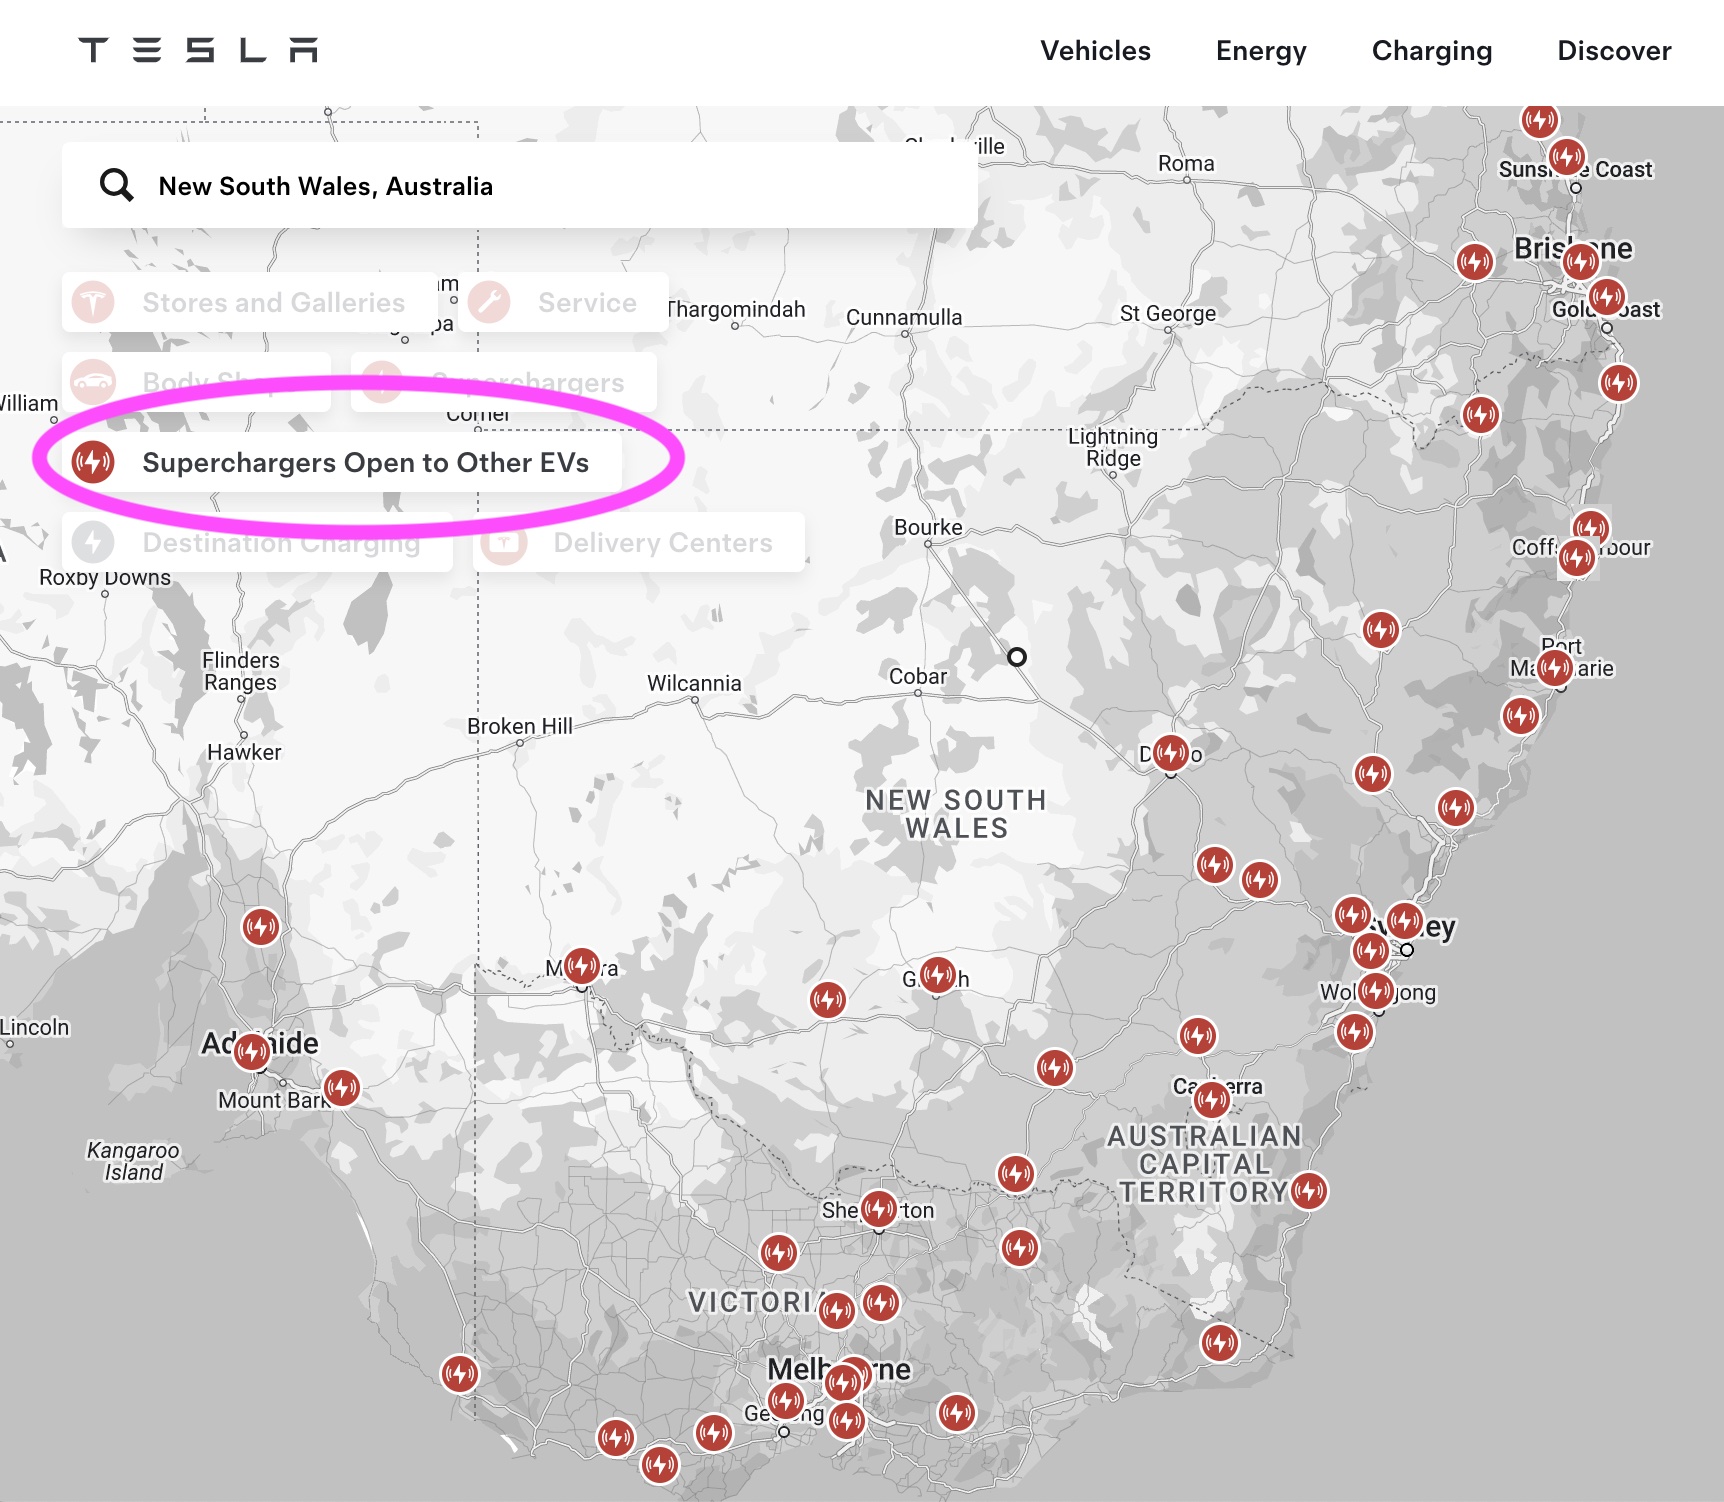
Task: Select the Supercharger pin at Wollongong
Action: point(1376,990)
